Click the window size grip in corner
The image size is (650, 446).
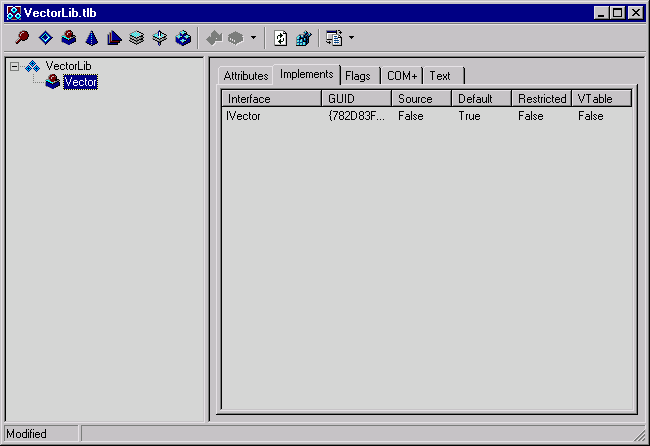point(640,435)
